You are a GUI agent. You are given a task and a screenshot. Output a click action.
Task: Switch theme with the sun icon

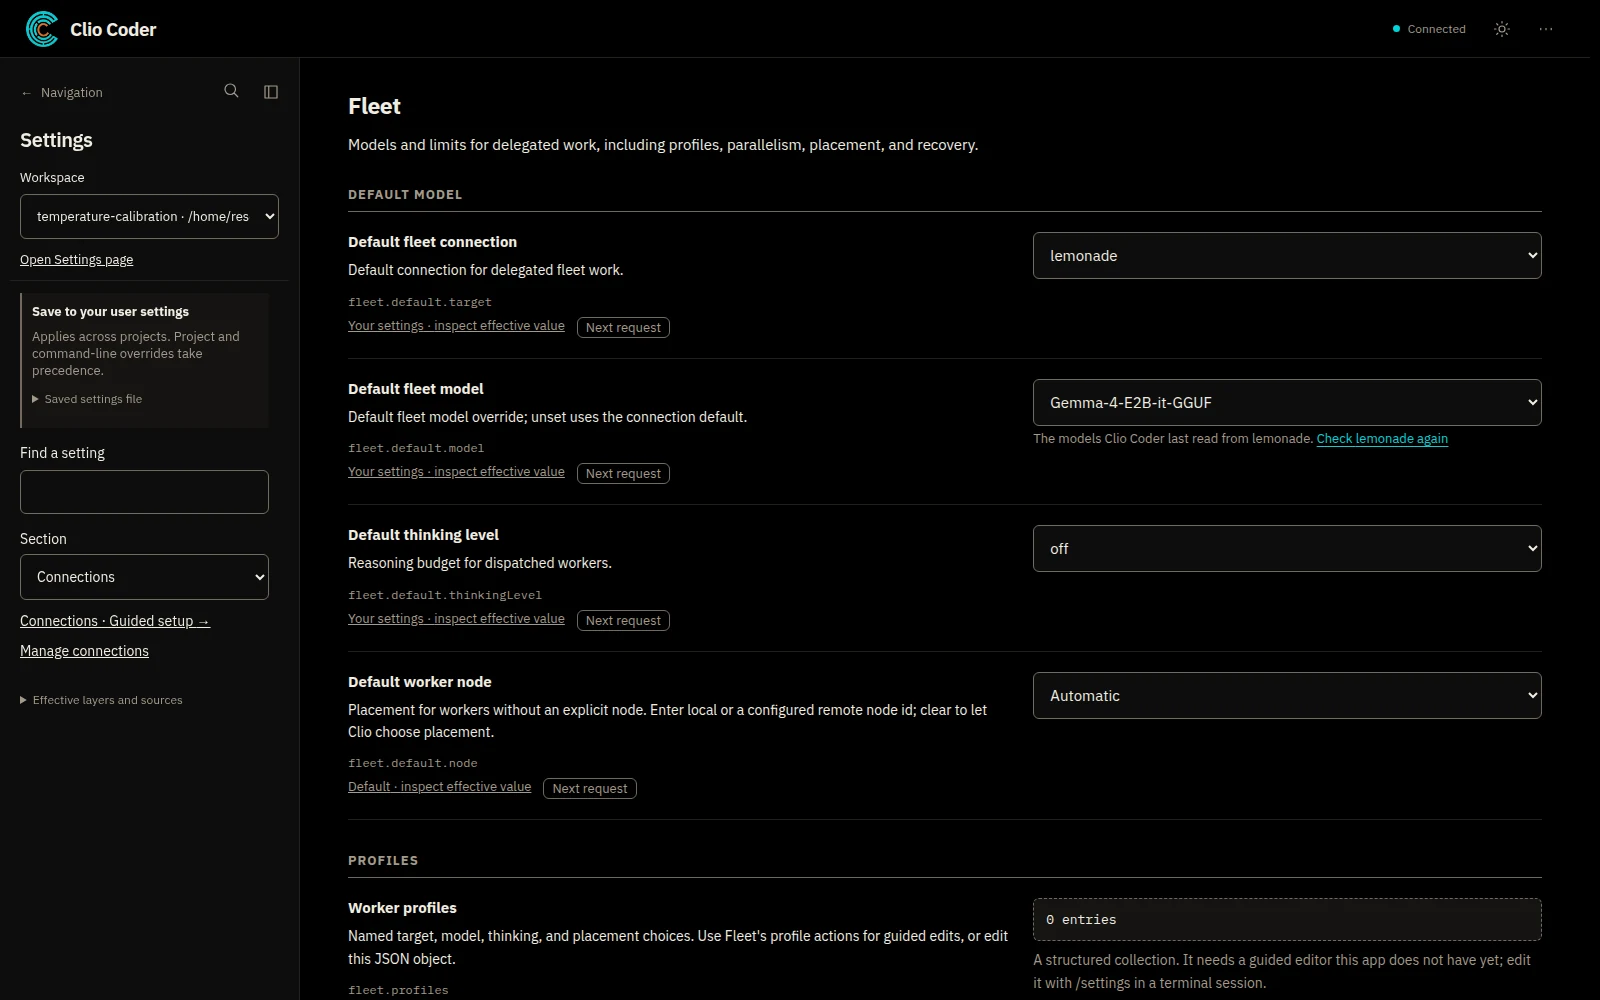1502,29
